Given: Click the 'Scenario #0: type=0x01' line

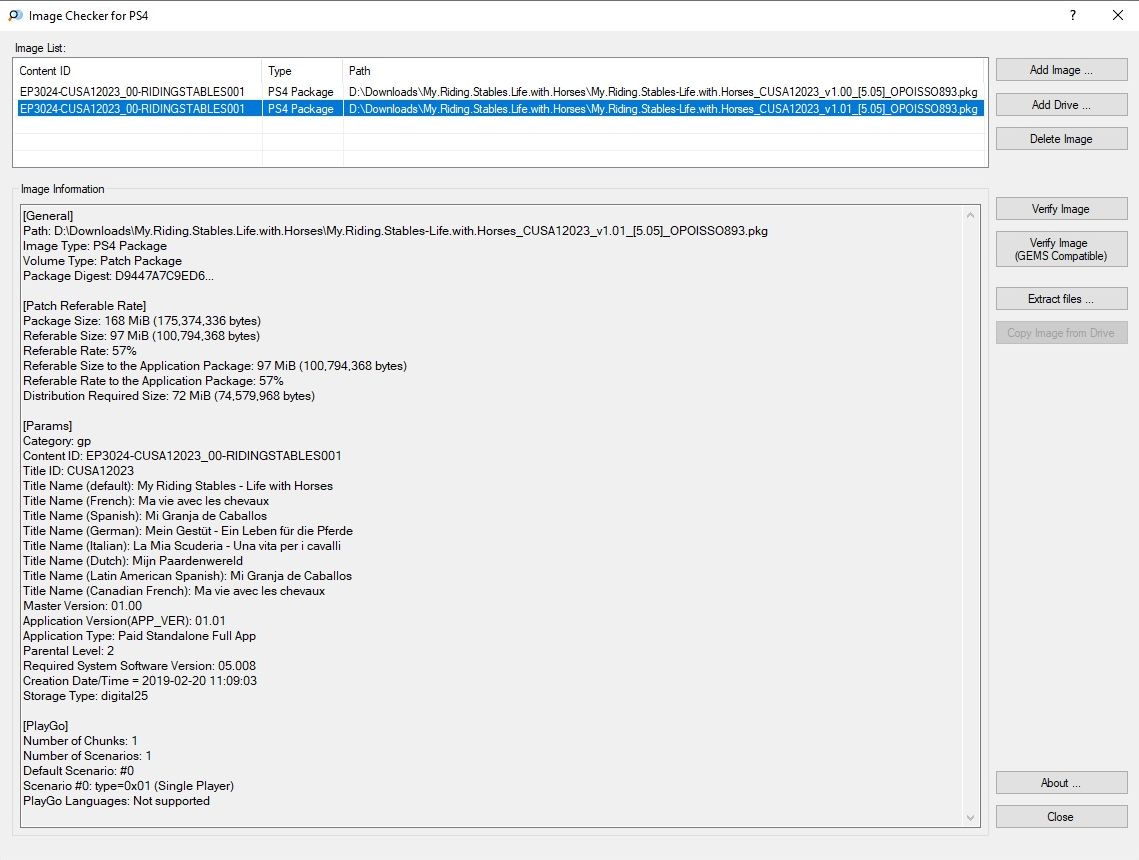Looking at the screenshot, I should [x=129, y=786].
